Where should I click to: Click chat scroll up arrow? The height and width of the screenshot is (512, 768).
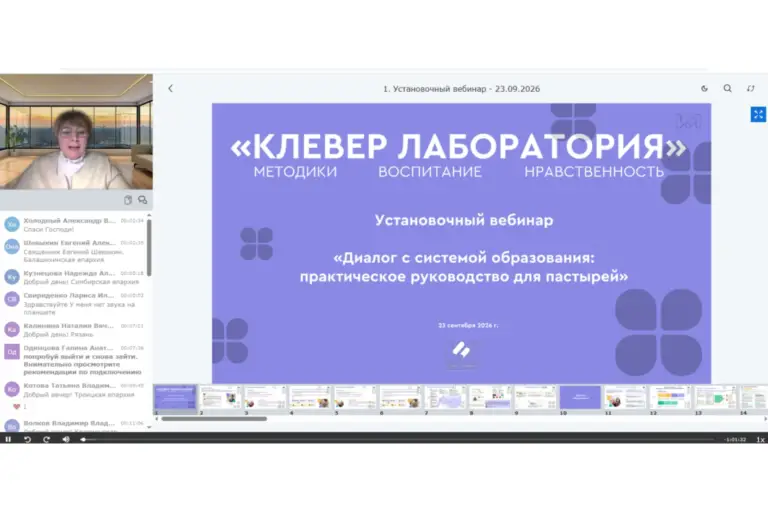149,215
